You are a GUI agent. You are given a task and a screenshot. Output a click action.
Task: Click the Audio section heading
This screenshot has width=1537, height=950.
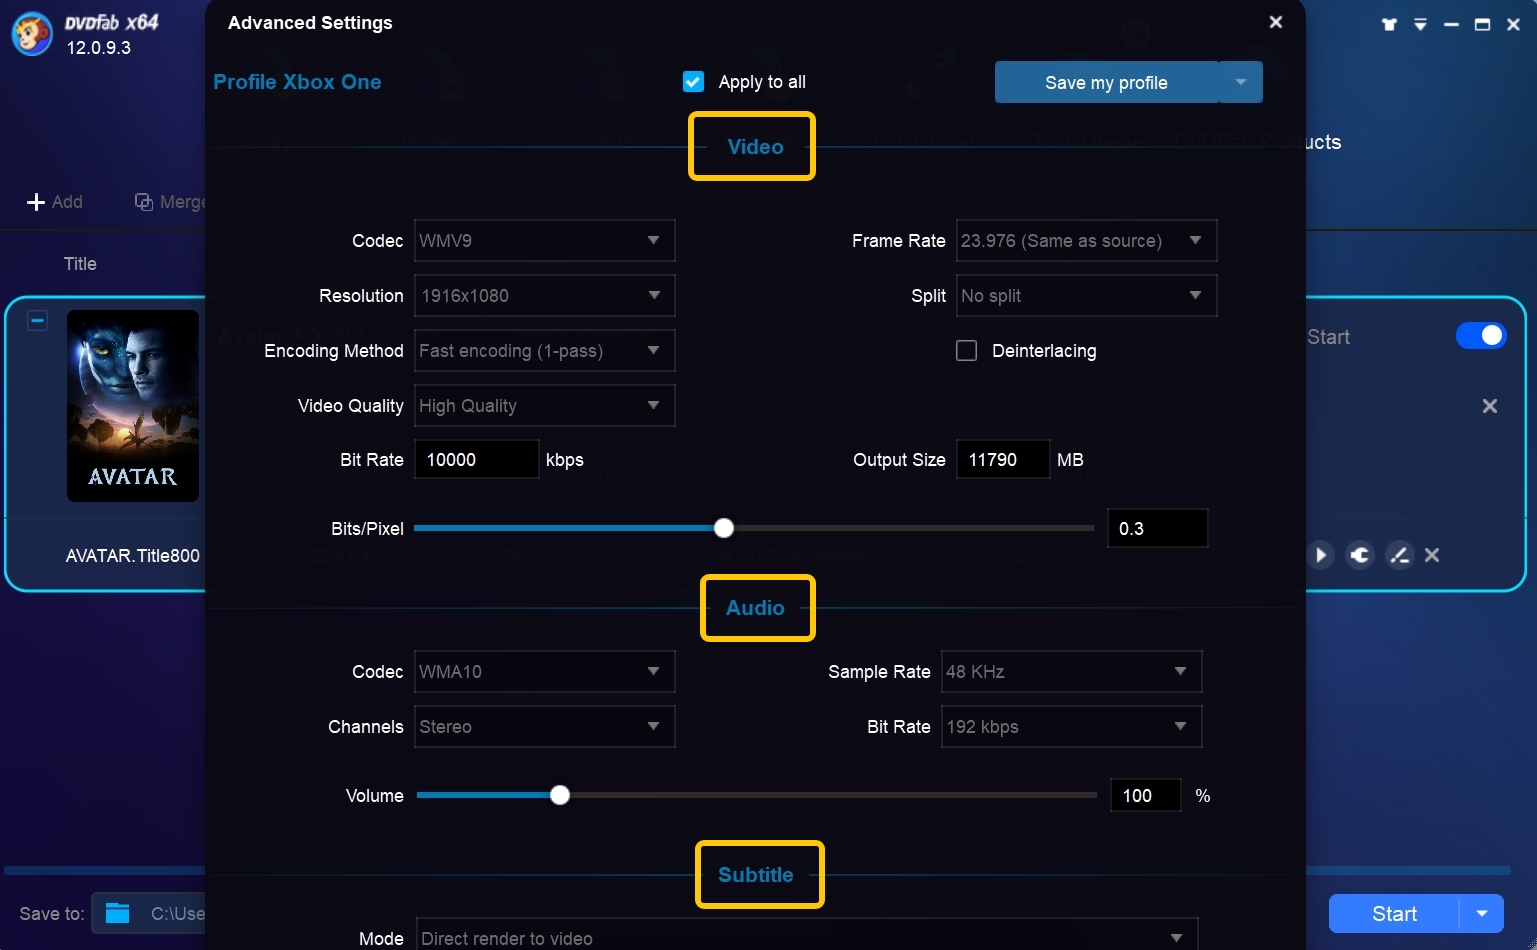pos(755,608)
